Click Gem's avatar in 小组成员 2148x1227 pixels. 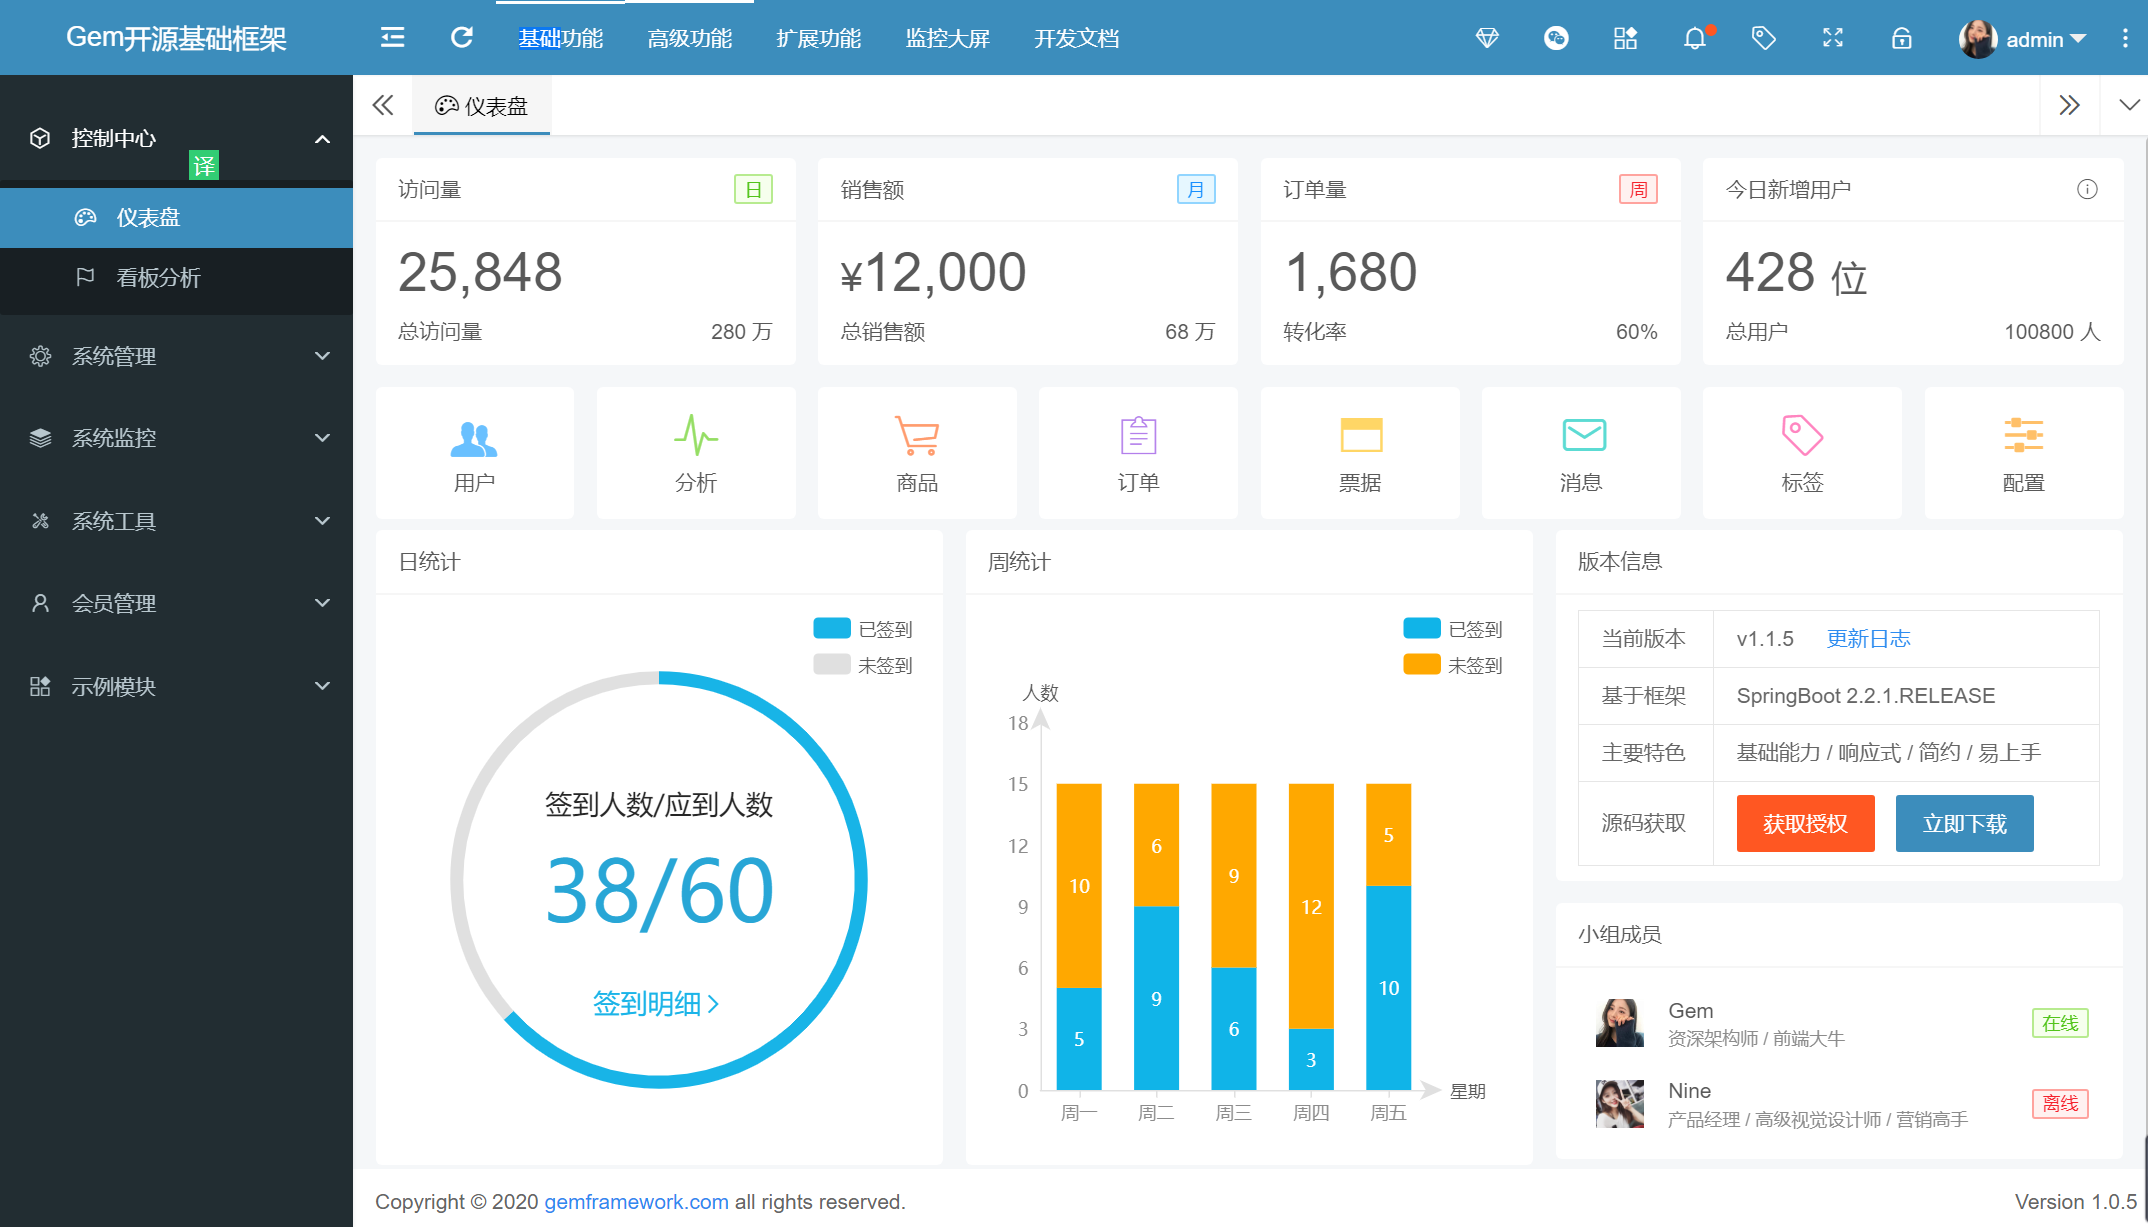[1619, 1023]
